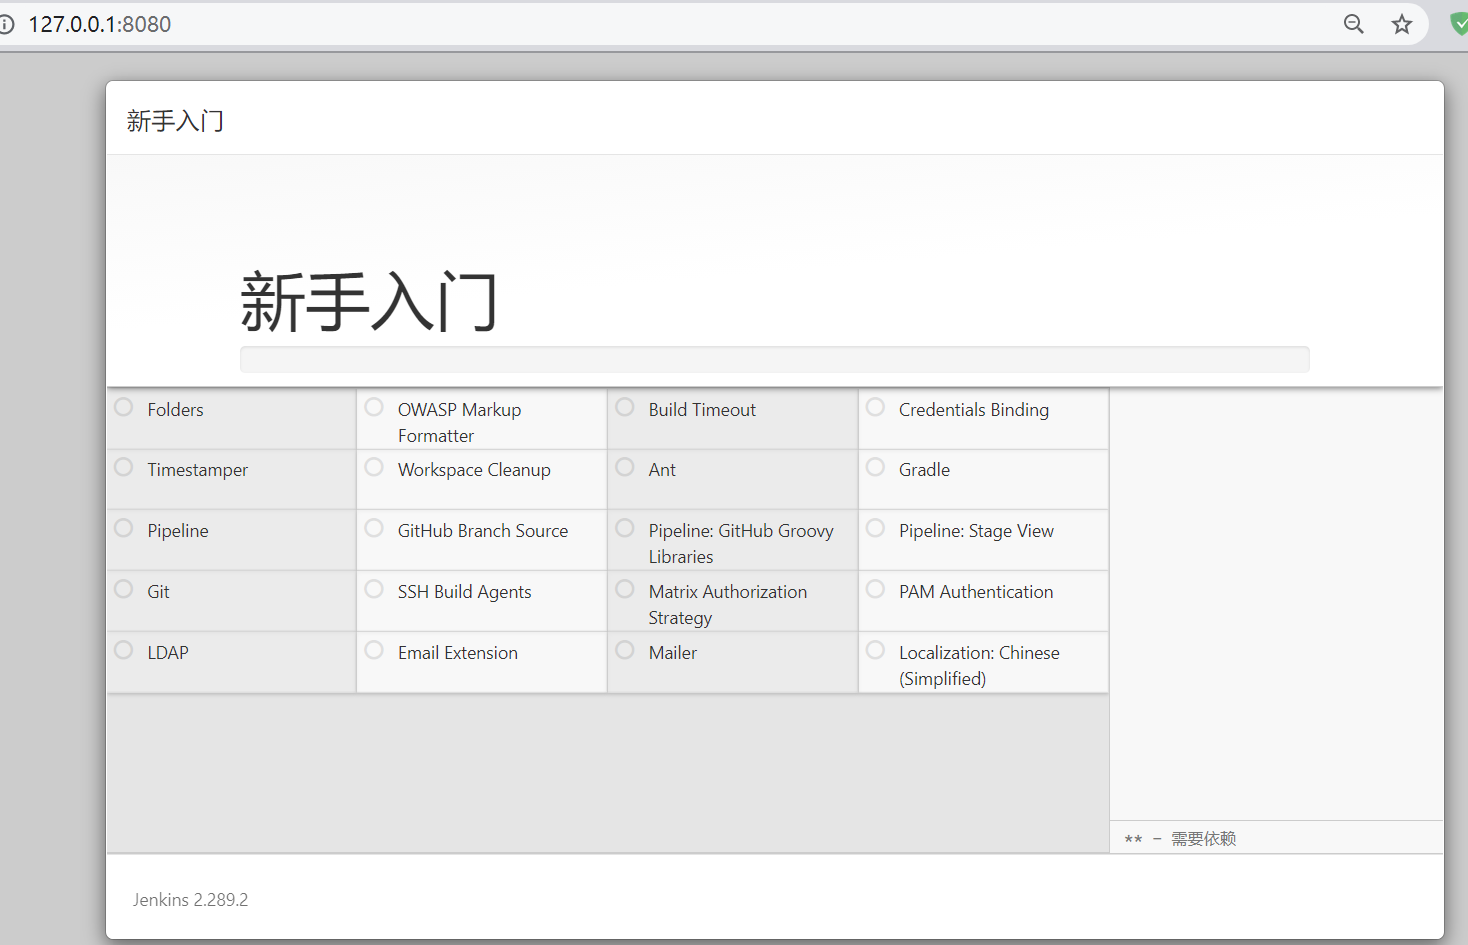The width and height of the screenshot is (1468, 945).
Task: Click the large 新手入门 heading
Action: tap(369, 301)
